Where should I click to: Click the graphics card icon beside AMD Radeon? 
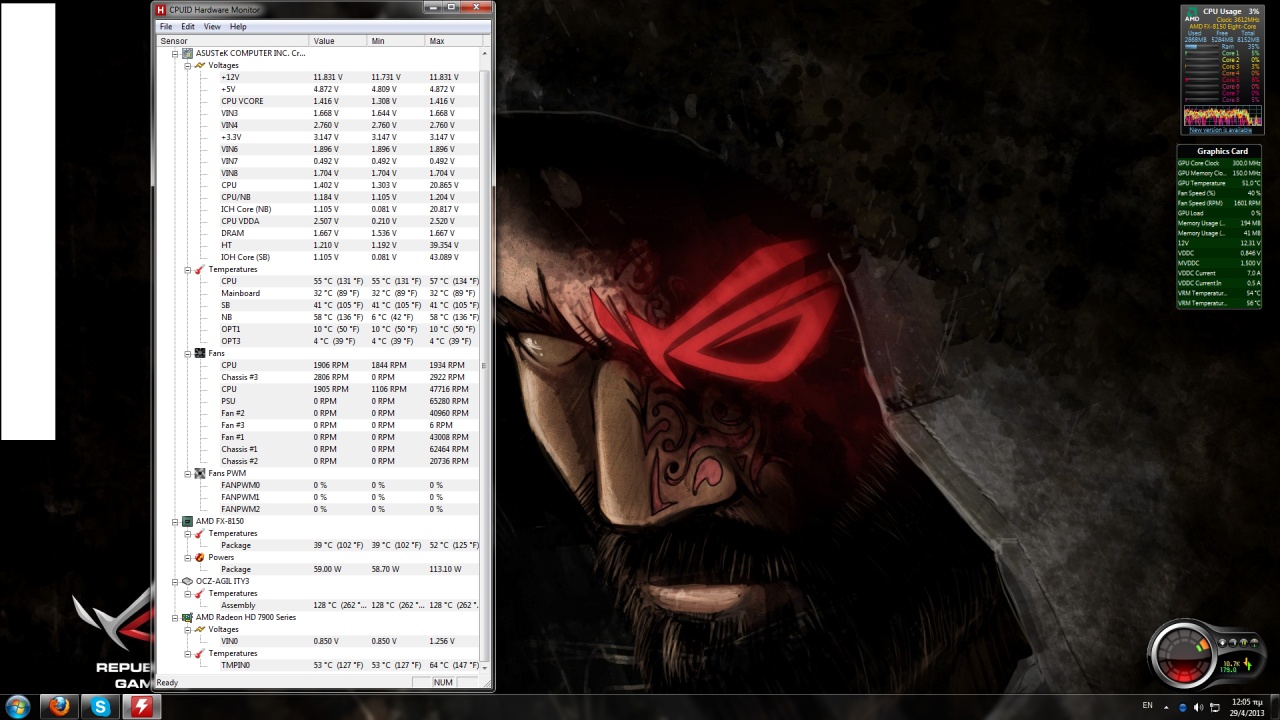[x=187, y=617]
